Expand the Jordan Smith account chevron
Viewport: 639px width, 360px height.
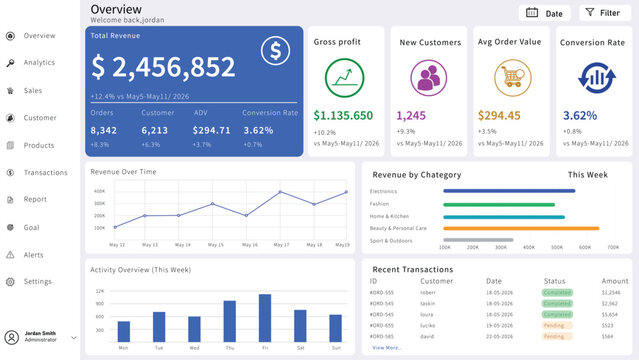click(x=74, y=338)
